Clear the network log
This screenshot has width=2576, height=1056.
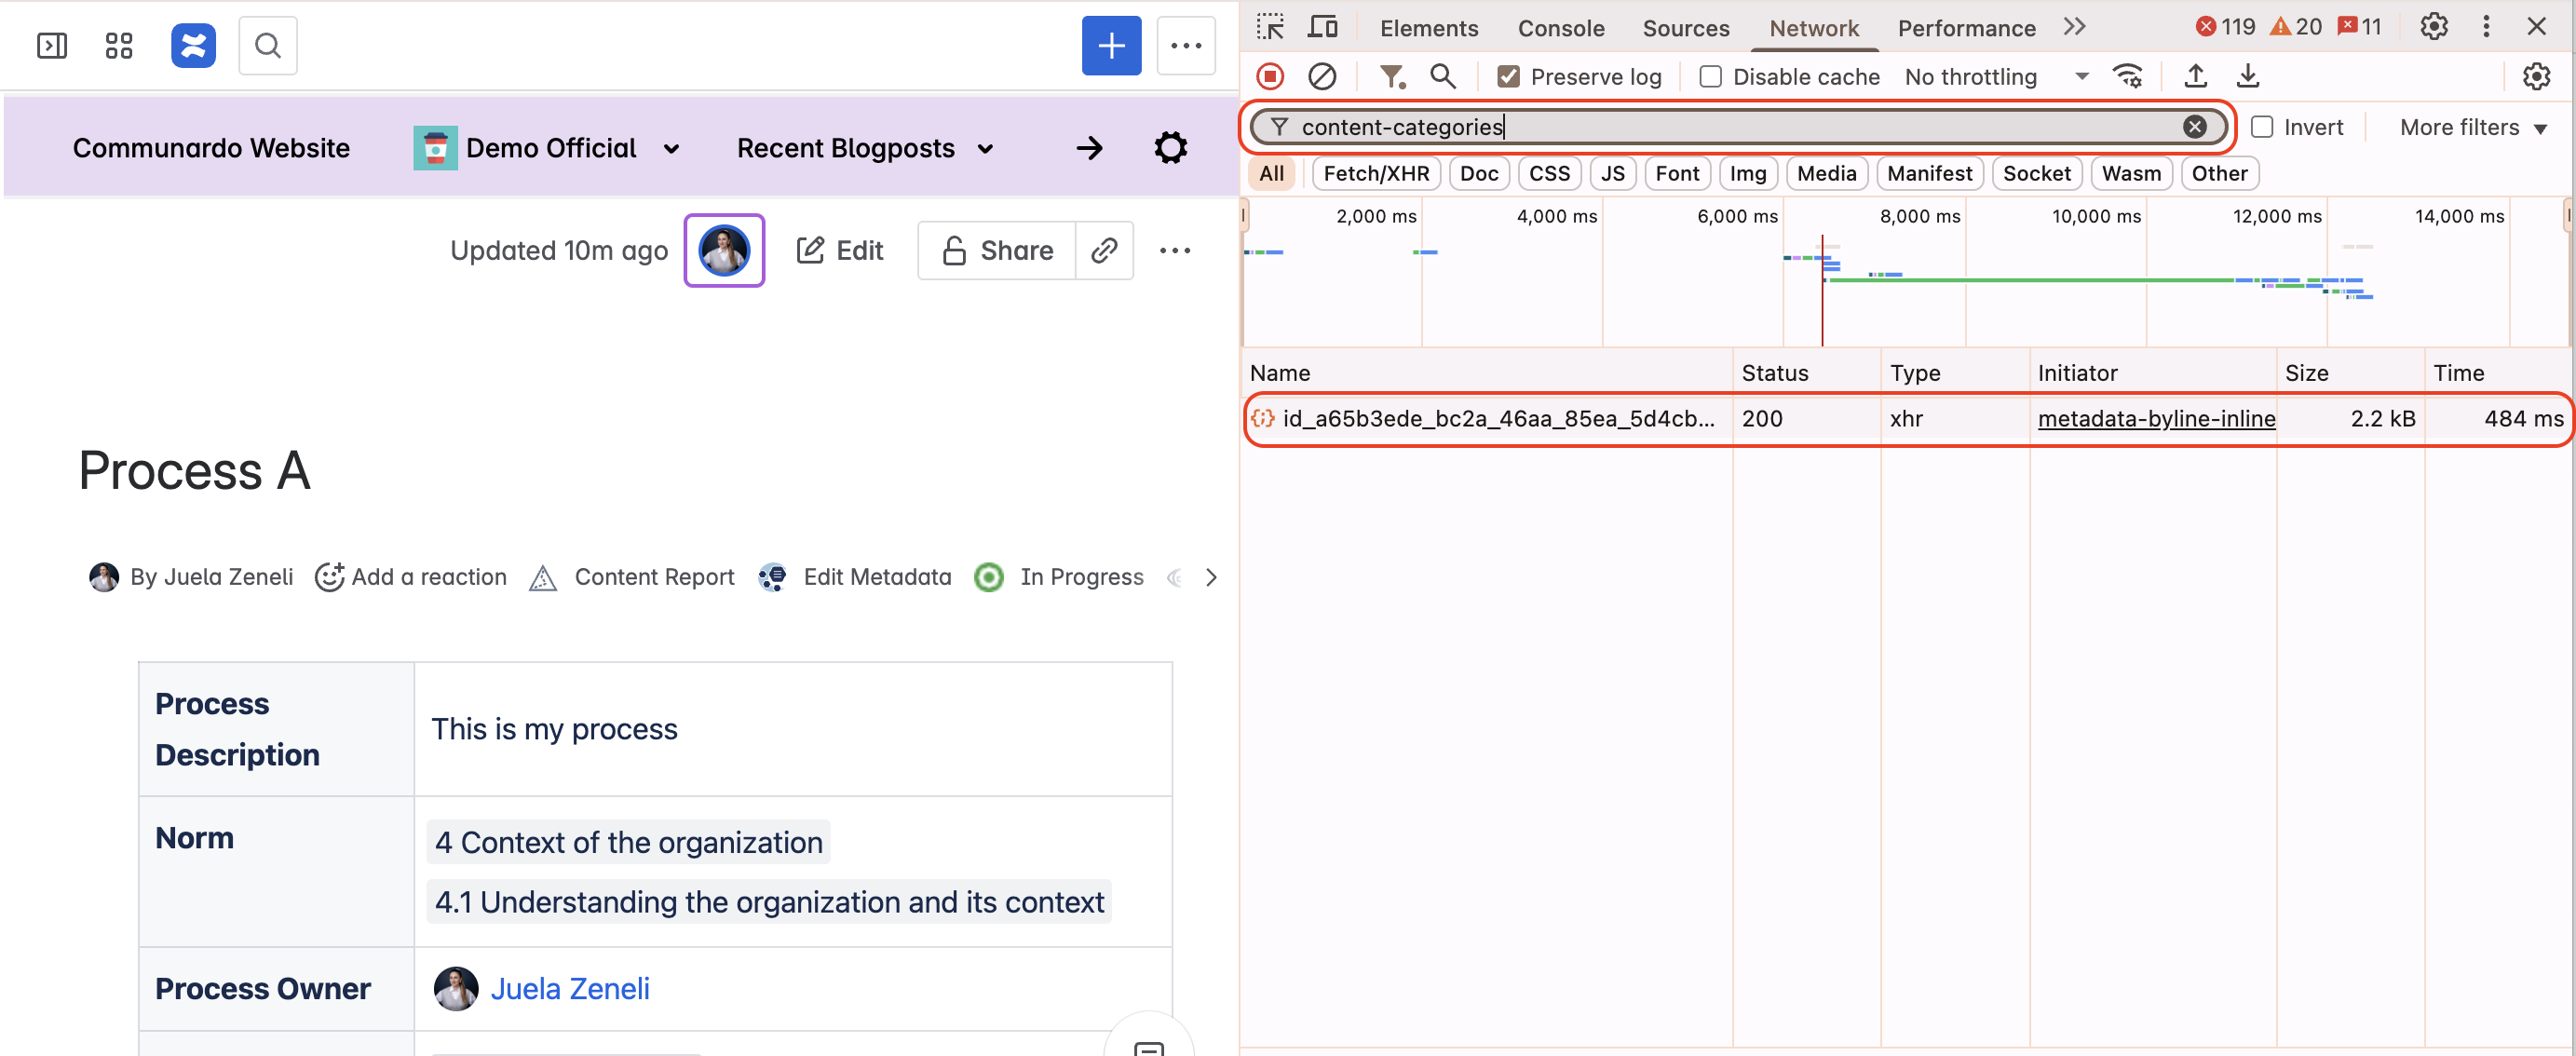coord(1322,76)
